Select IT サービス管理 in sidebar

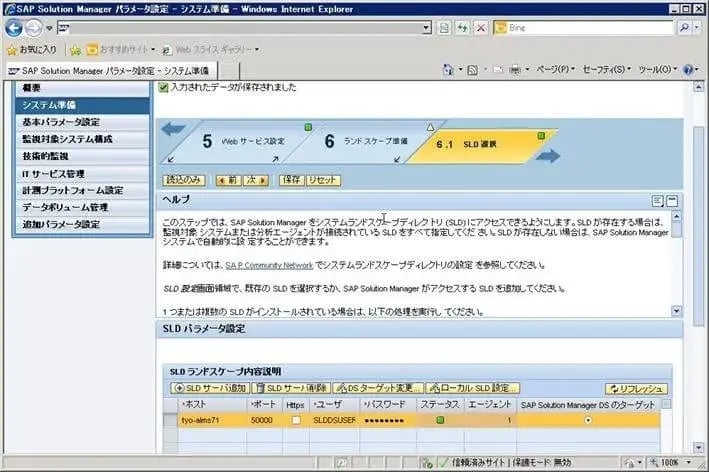(x=82, y=174)
